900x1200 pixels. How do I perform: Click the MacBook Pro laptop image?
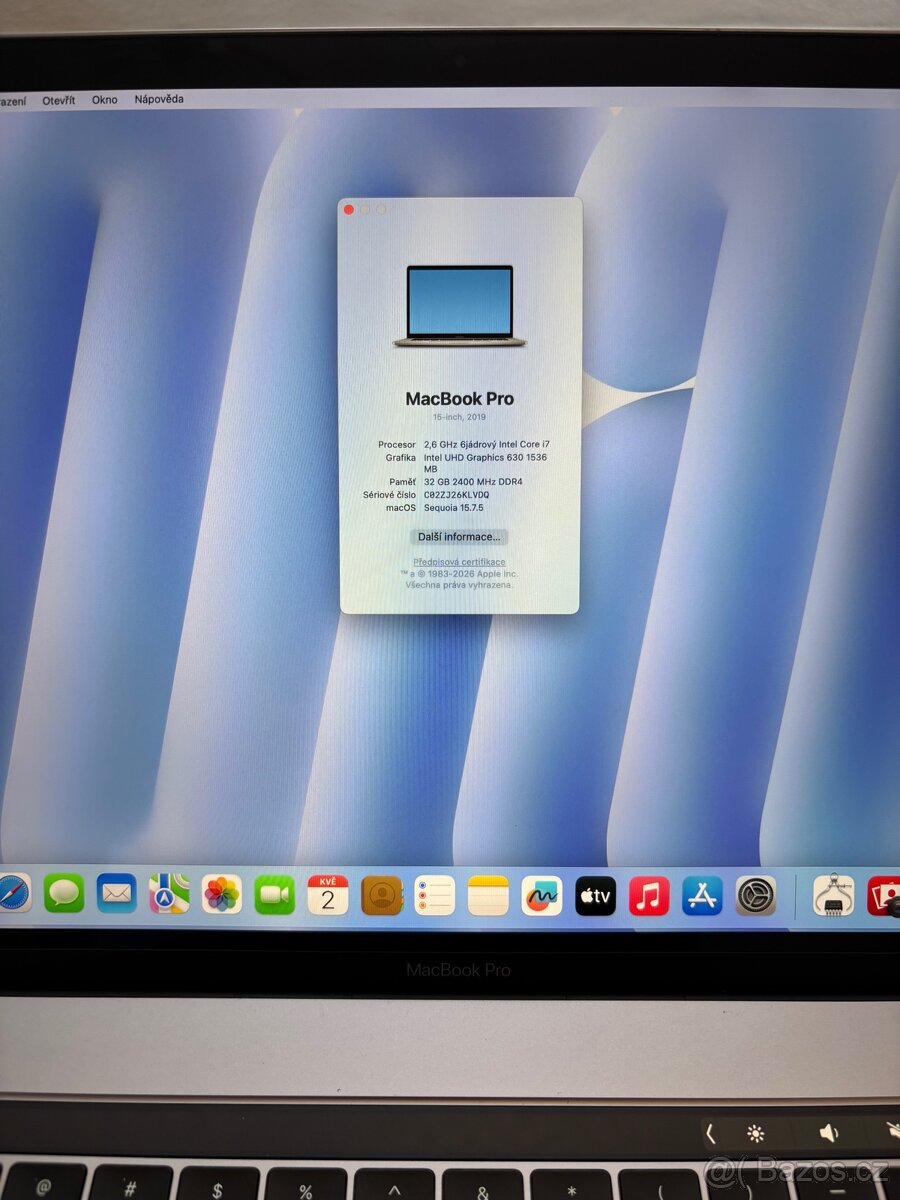pos(460,306)
